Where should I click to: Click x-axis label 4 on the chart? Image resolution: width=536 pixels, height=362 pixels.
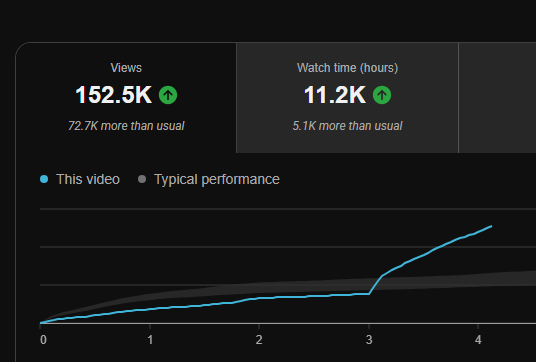[478, 340]
